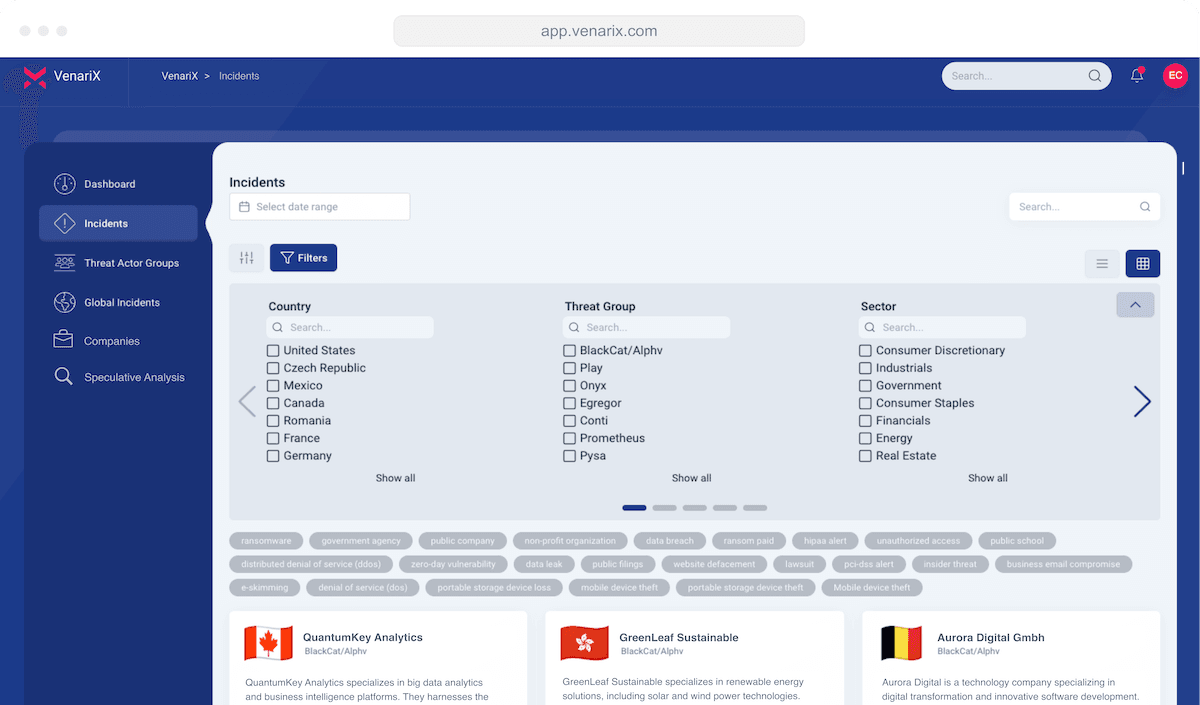1200x705 pixels.
Task: Switch to grid view layout
Action: click(x=1142, y=264)
